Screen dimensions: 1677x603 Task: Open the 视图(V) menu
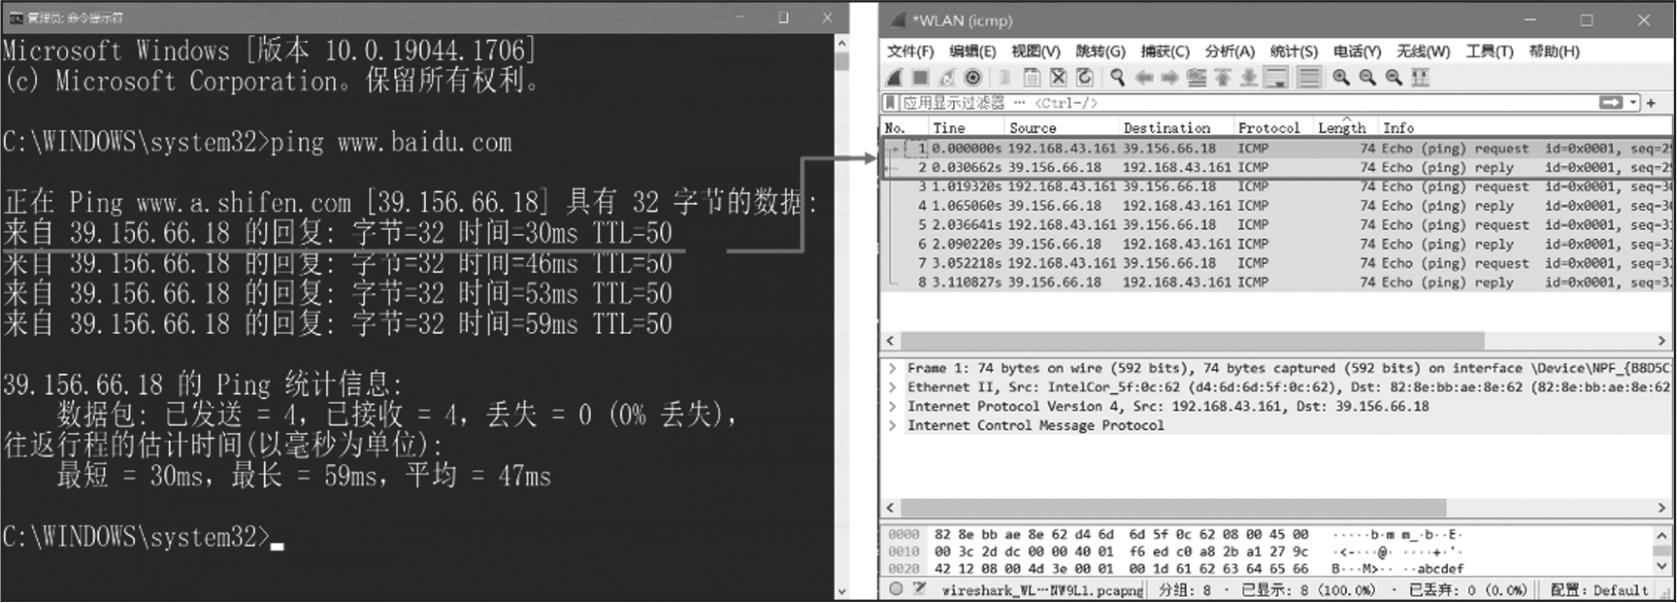coord(1035,51)
